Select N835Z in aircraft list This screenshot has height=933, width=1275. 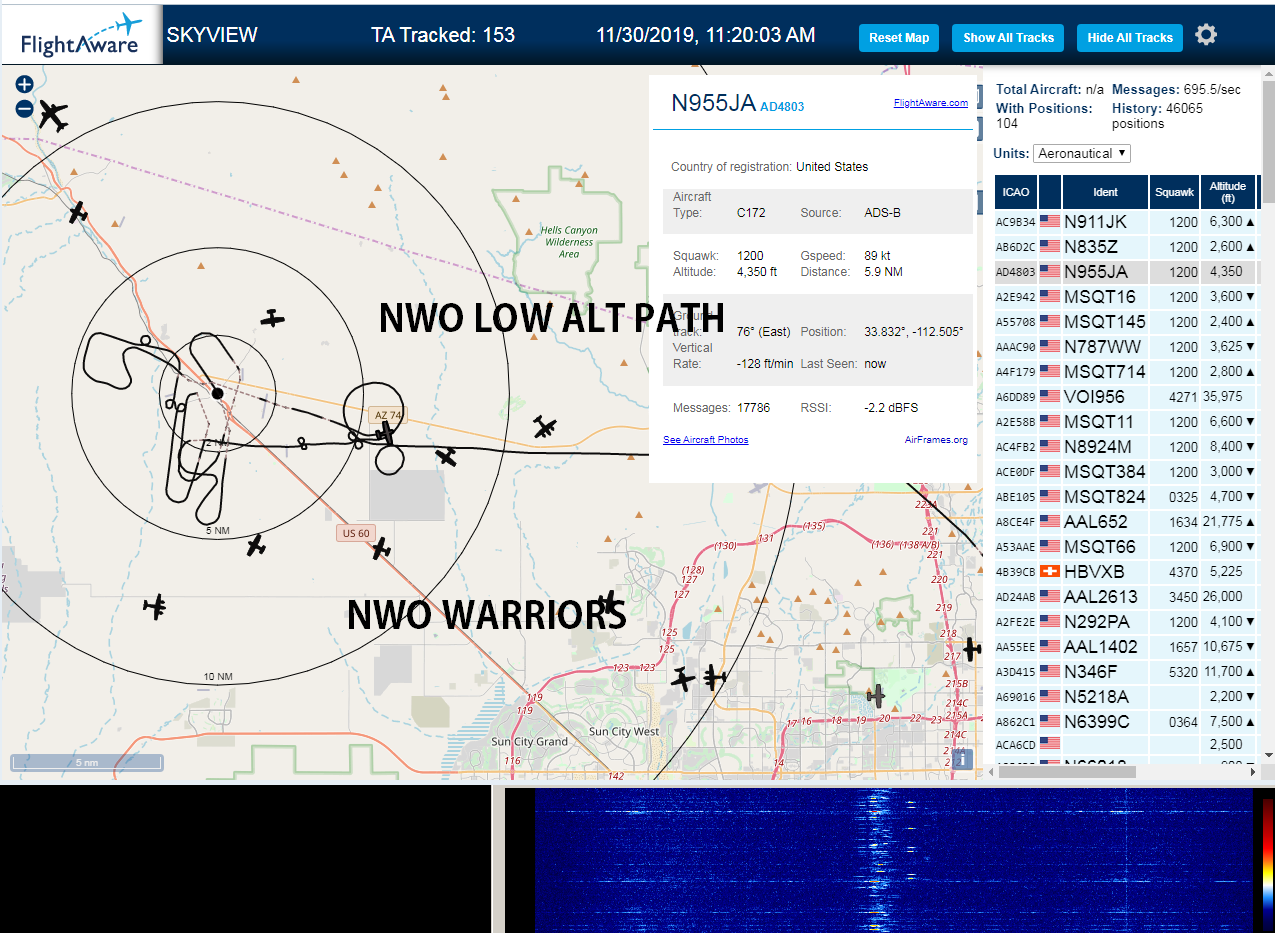tap(1125, 247)
